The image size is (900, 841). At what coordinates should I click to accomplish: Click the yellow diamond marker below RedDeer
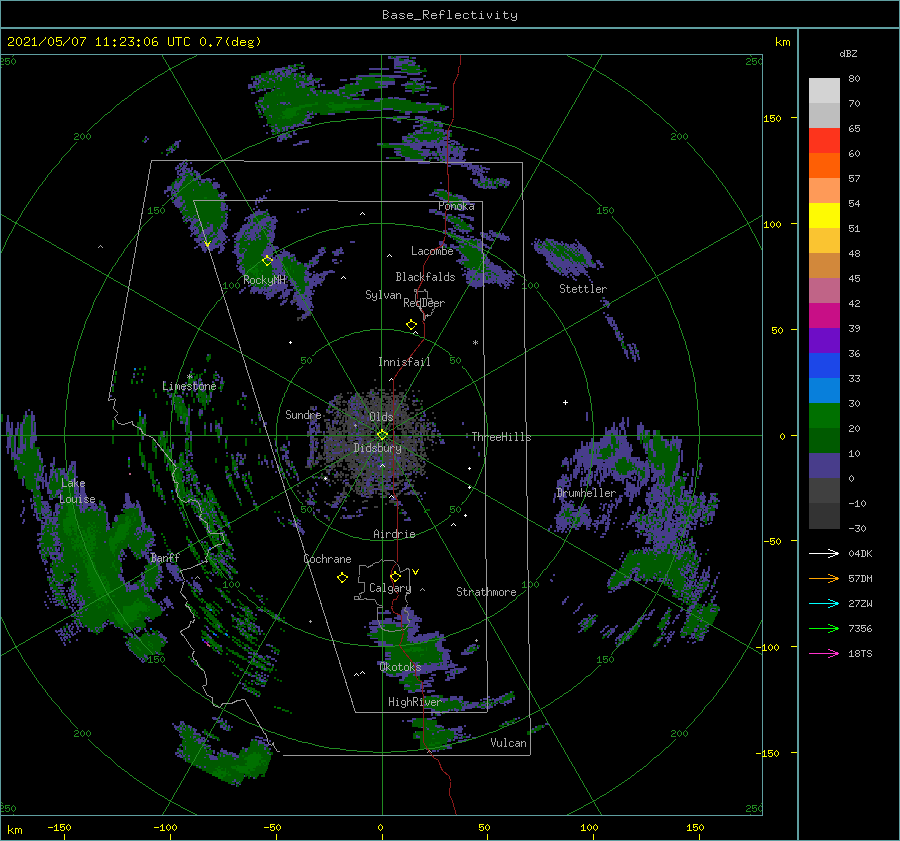411,325
